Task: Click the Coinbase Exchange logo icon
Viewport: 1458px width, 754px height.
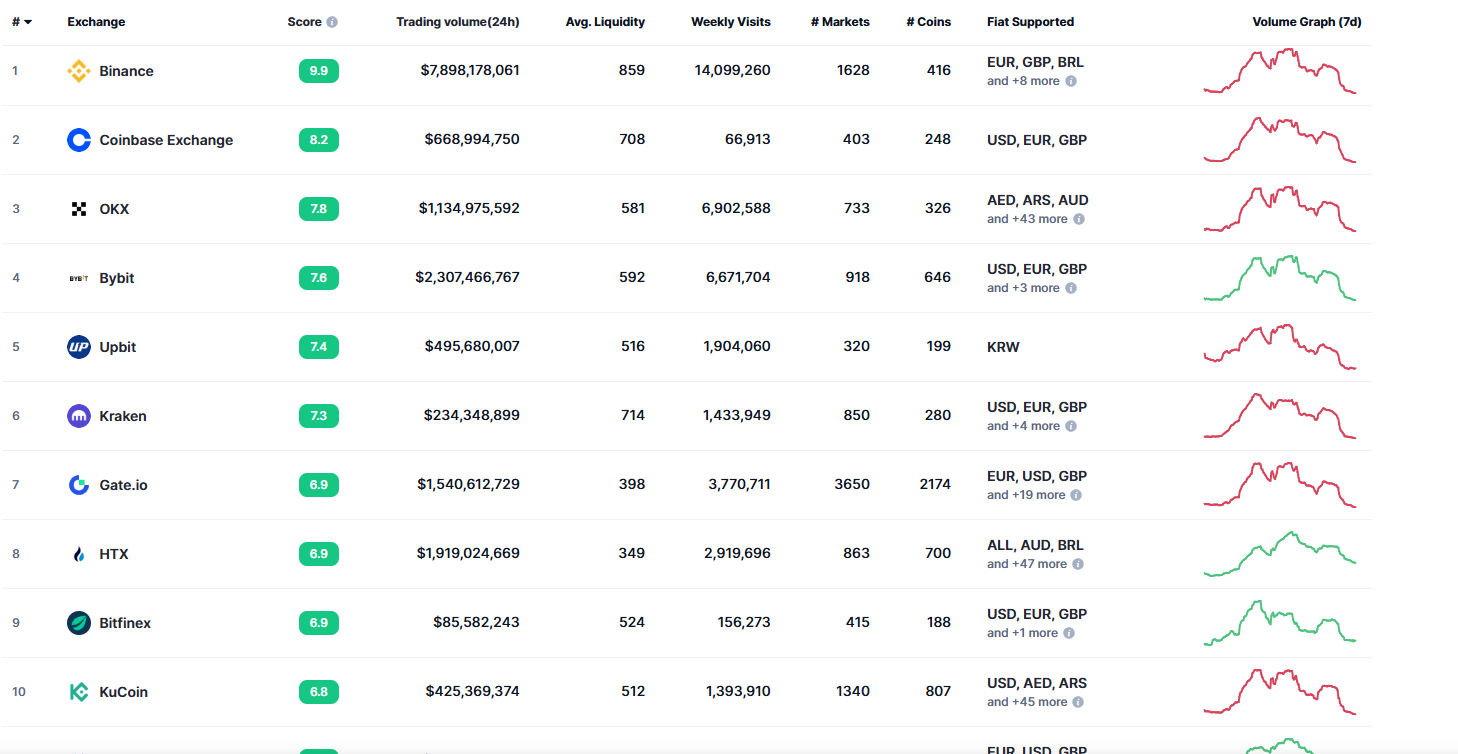Action: 78,140
